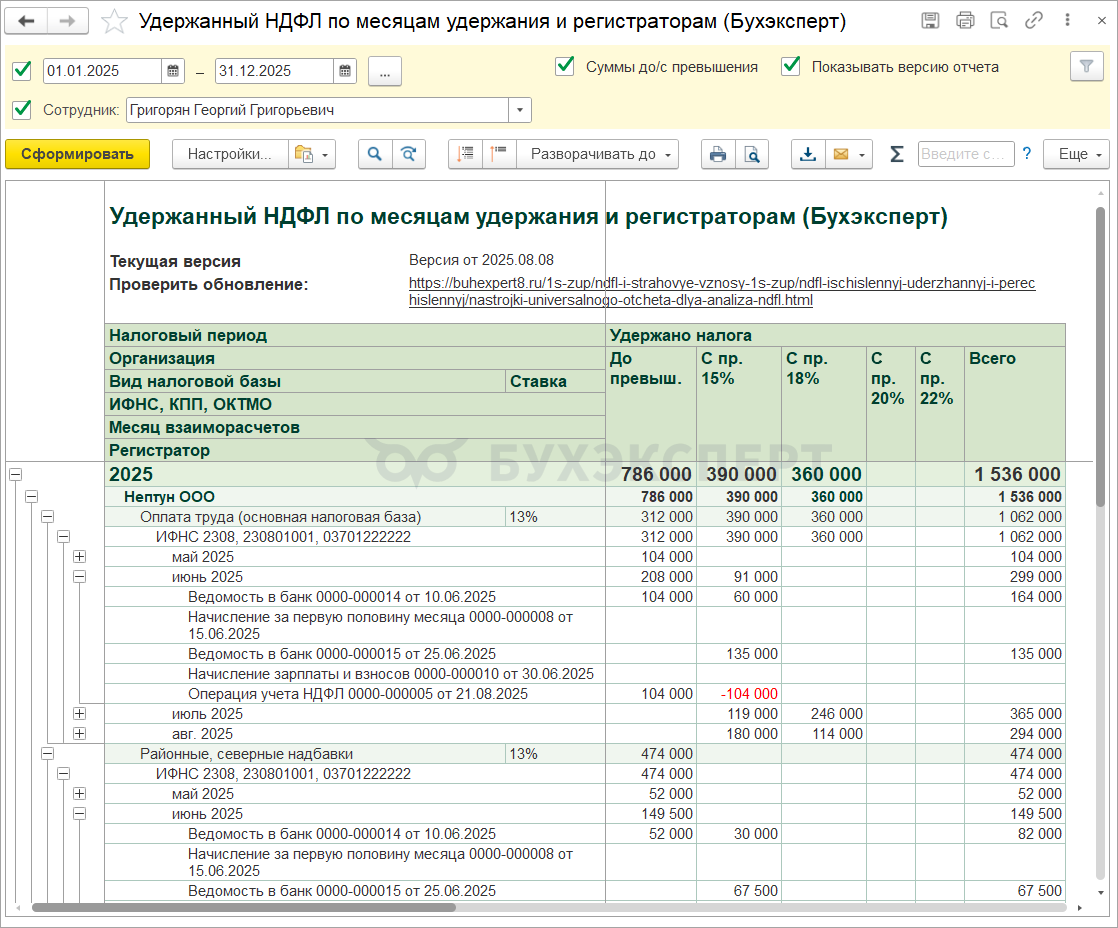Image resolution: width=1118 pixels, height=928 pixels.
Task: Expand май 2025 under Районные надбавки
Action: 79,793
